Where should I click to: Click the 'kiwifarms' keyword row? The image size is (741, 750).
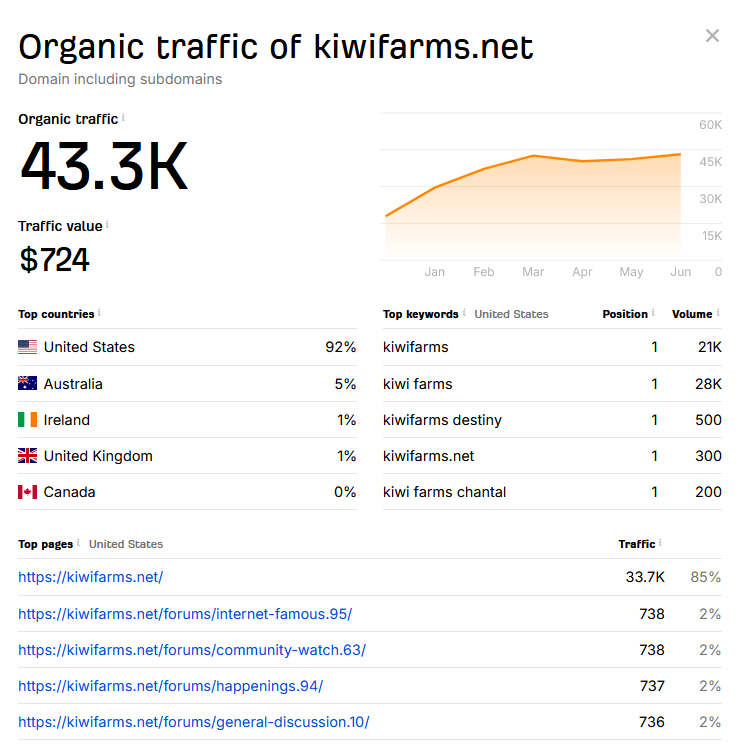click(x=552, y=347)
